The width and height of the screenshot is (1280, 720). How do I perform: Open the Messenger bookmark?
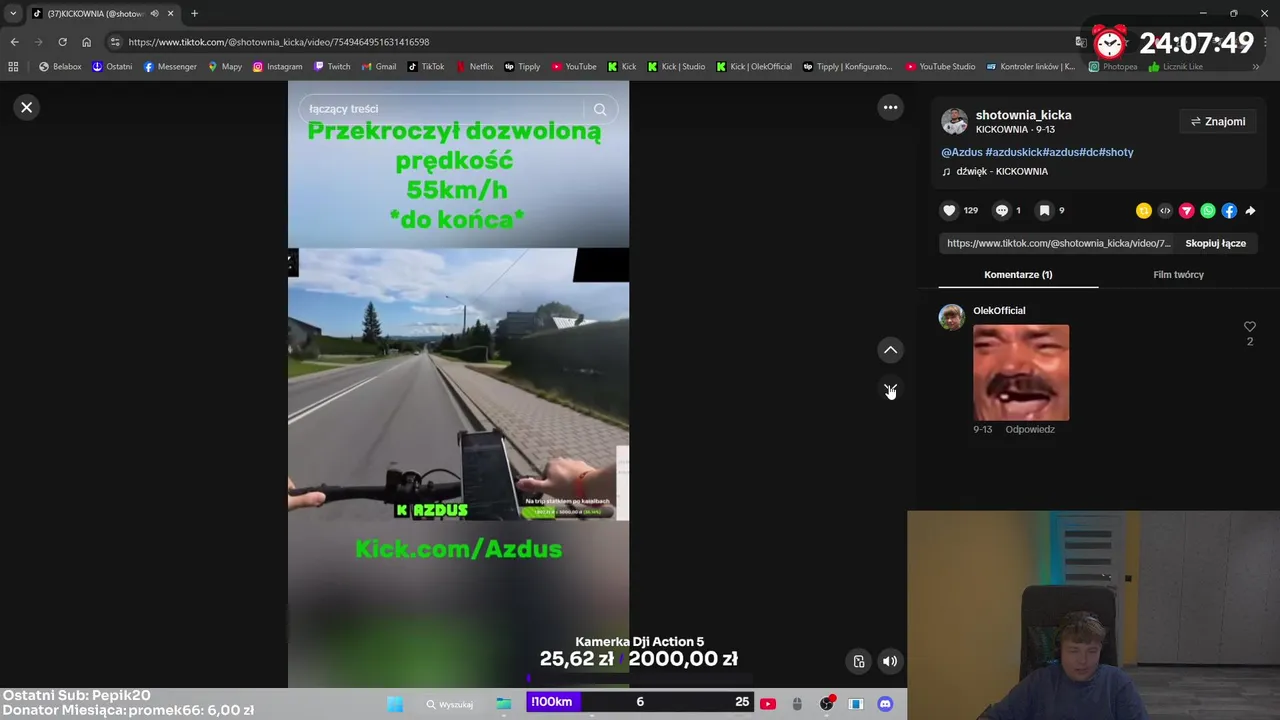coord(170,67)
